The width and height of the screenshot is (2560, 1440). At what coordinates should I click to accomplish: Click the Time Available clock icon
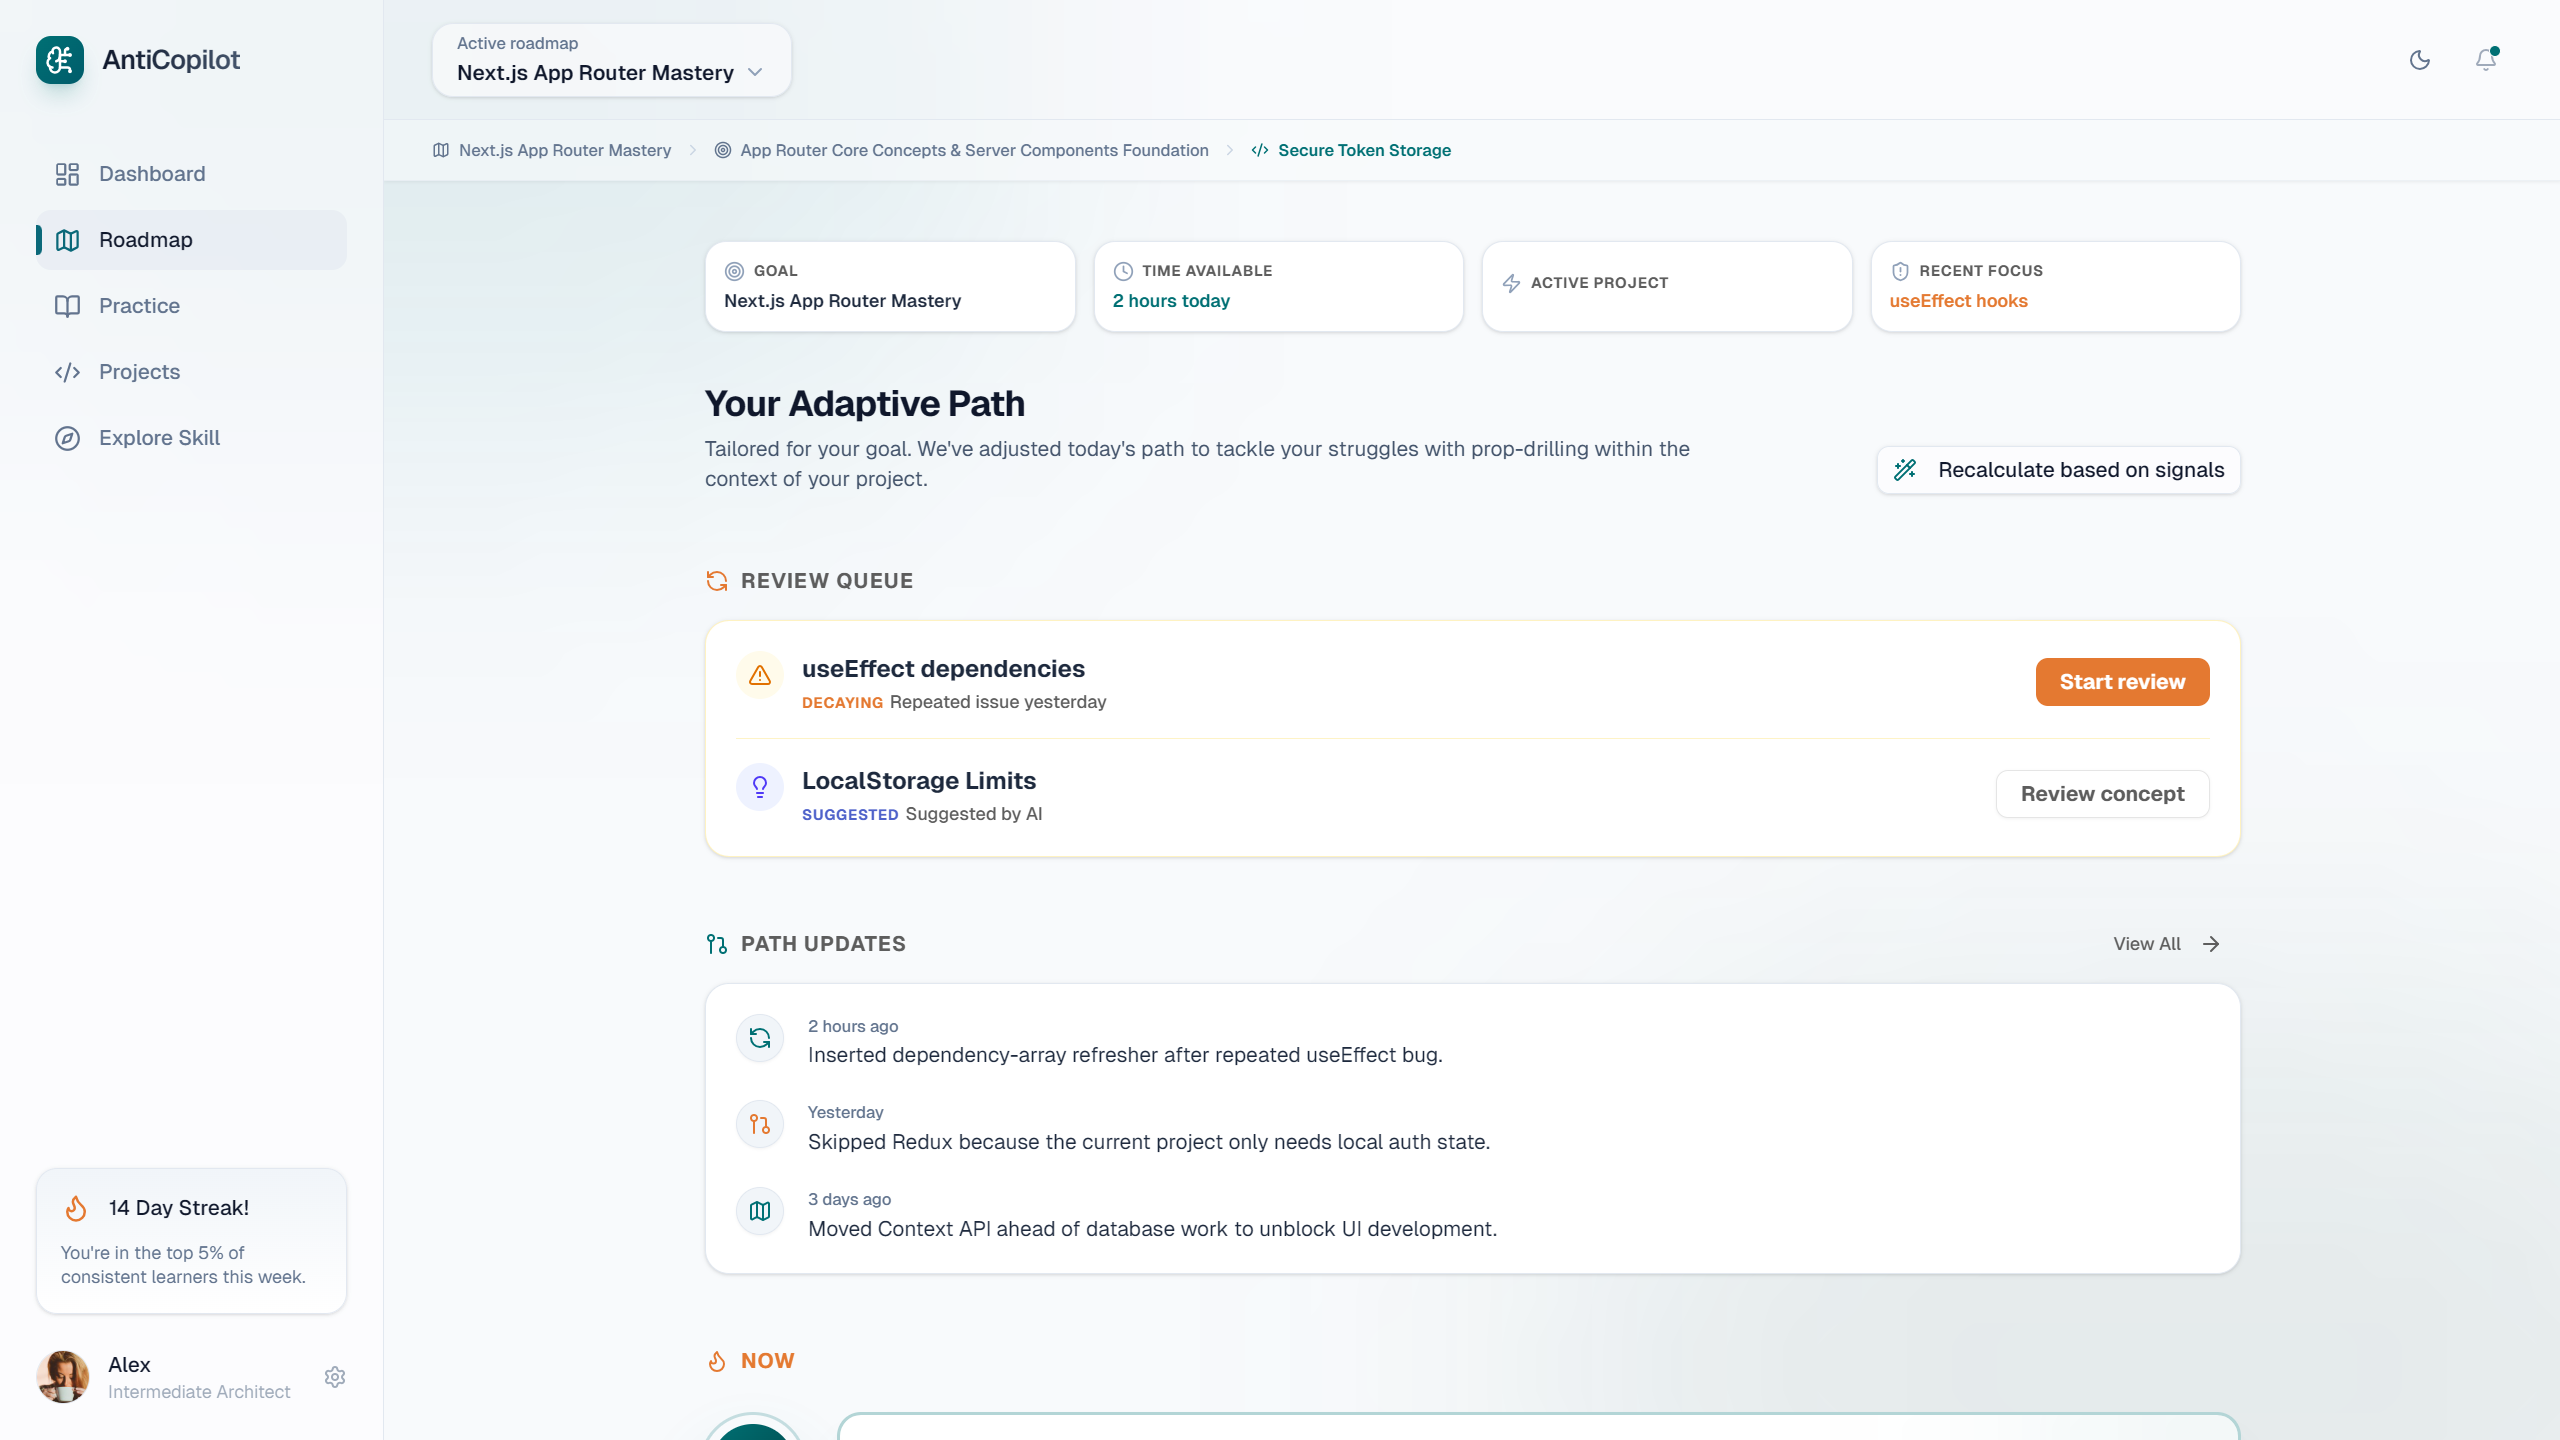(x=1123, y=271)
